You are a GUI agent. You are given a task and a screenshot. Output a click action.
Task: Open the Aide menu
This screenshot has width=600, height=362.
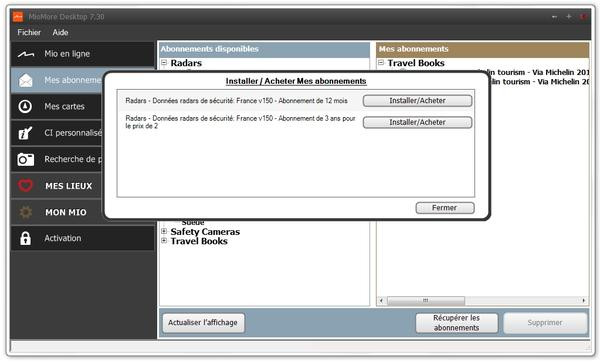tap(60, 33)
